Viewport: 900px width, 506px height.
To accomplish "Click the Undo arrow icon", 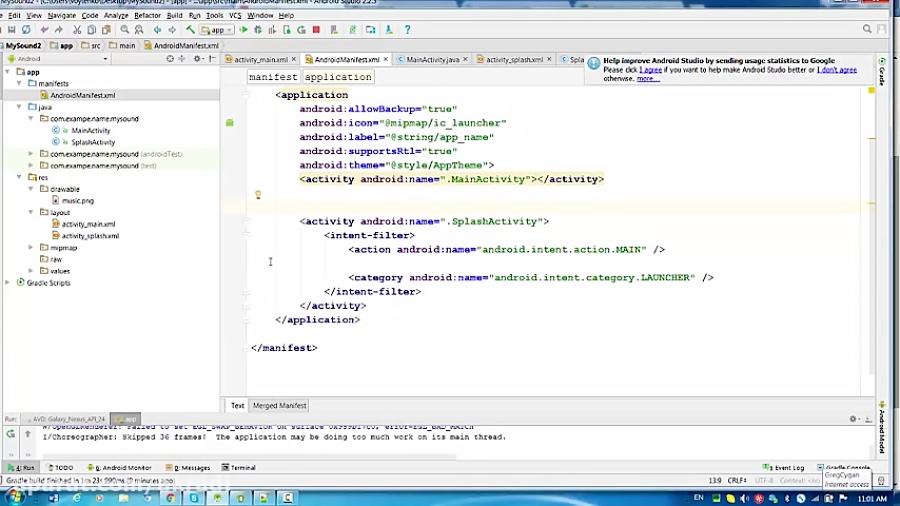I will tap(44, 29).
